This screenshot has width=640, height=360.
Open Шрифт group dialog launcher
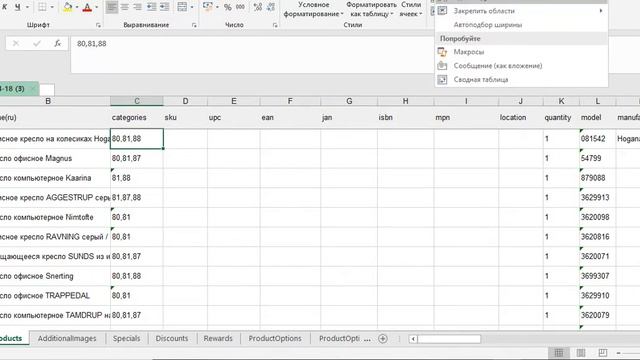point(98,25)
